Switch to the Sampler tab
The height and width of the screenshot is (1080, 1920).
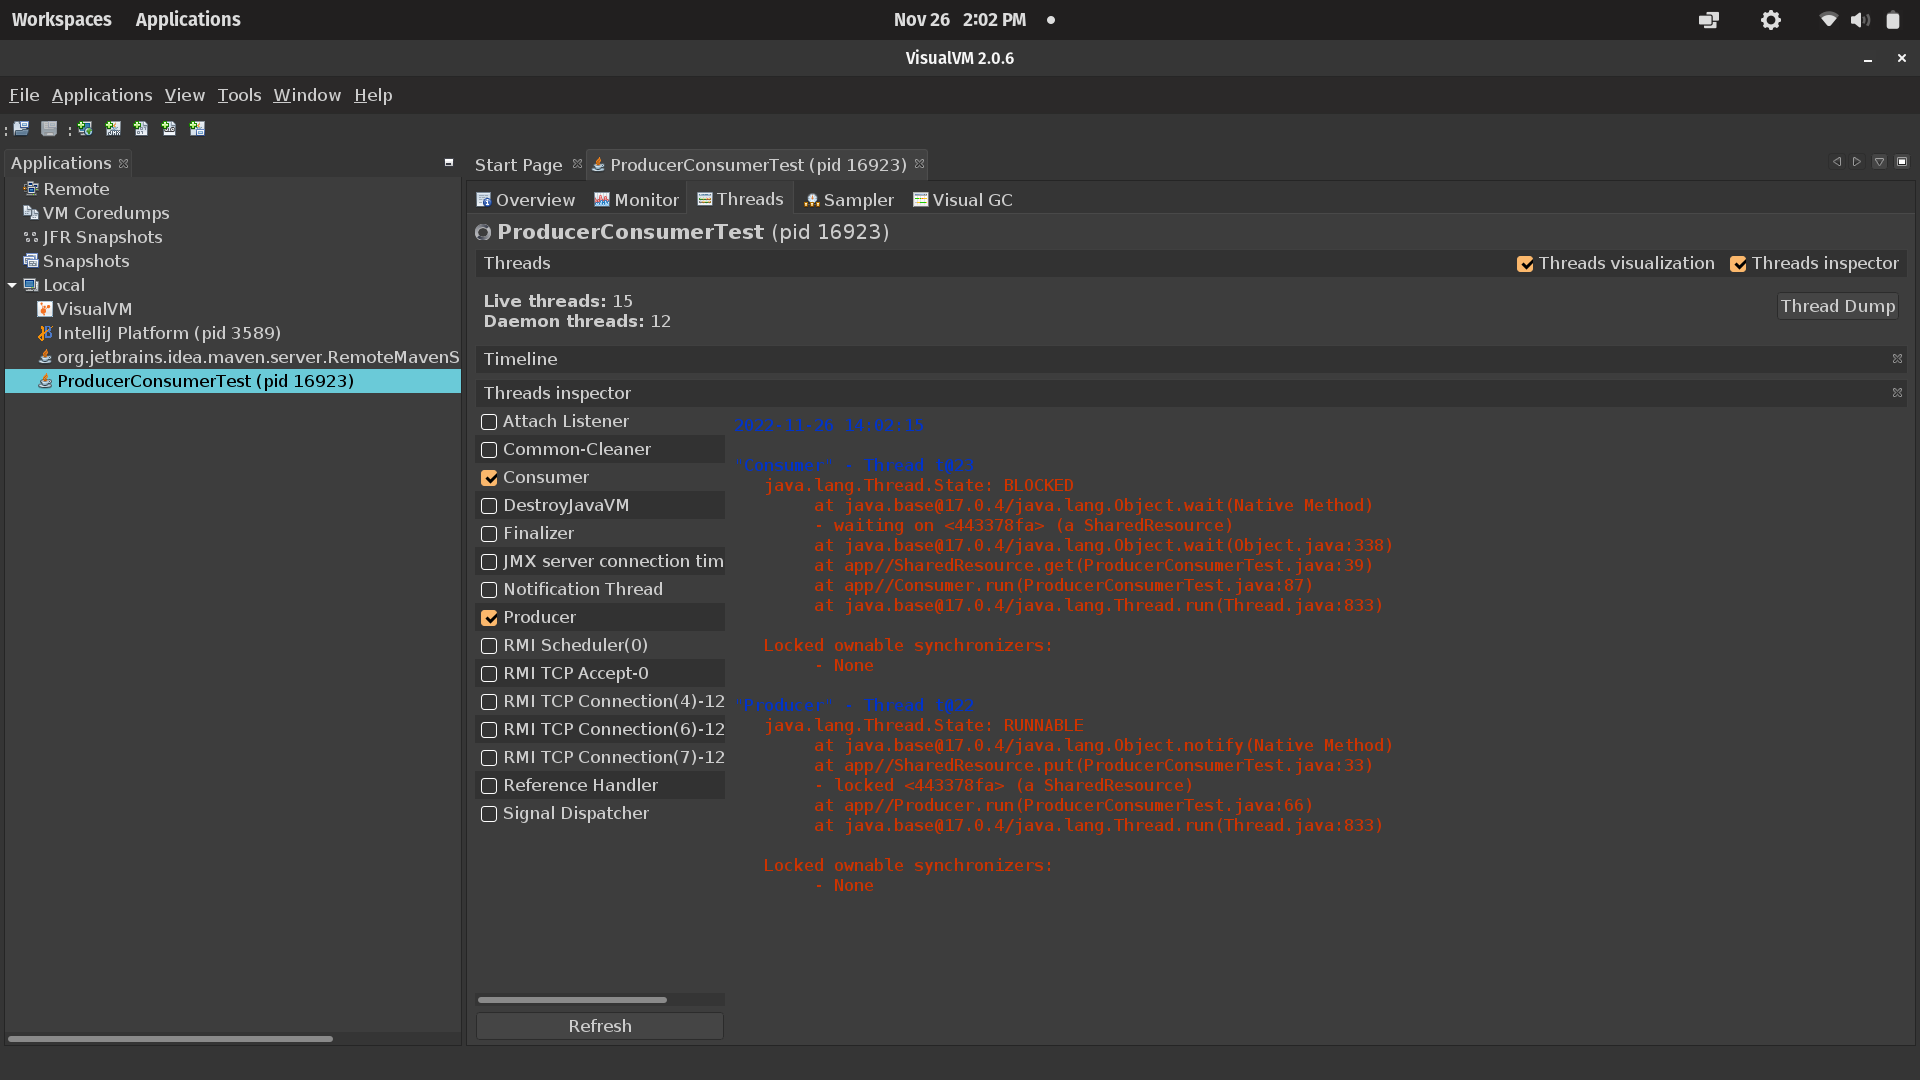coord(848,199)
